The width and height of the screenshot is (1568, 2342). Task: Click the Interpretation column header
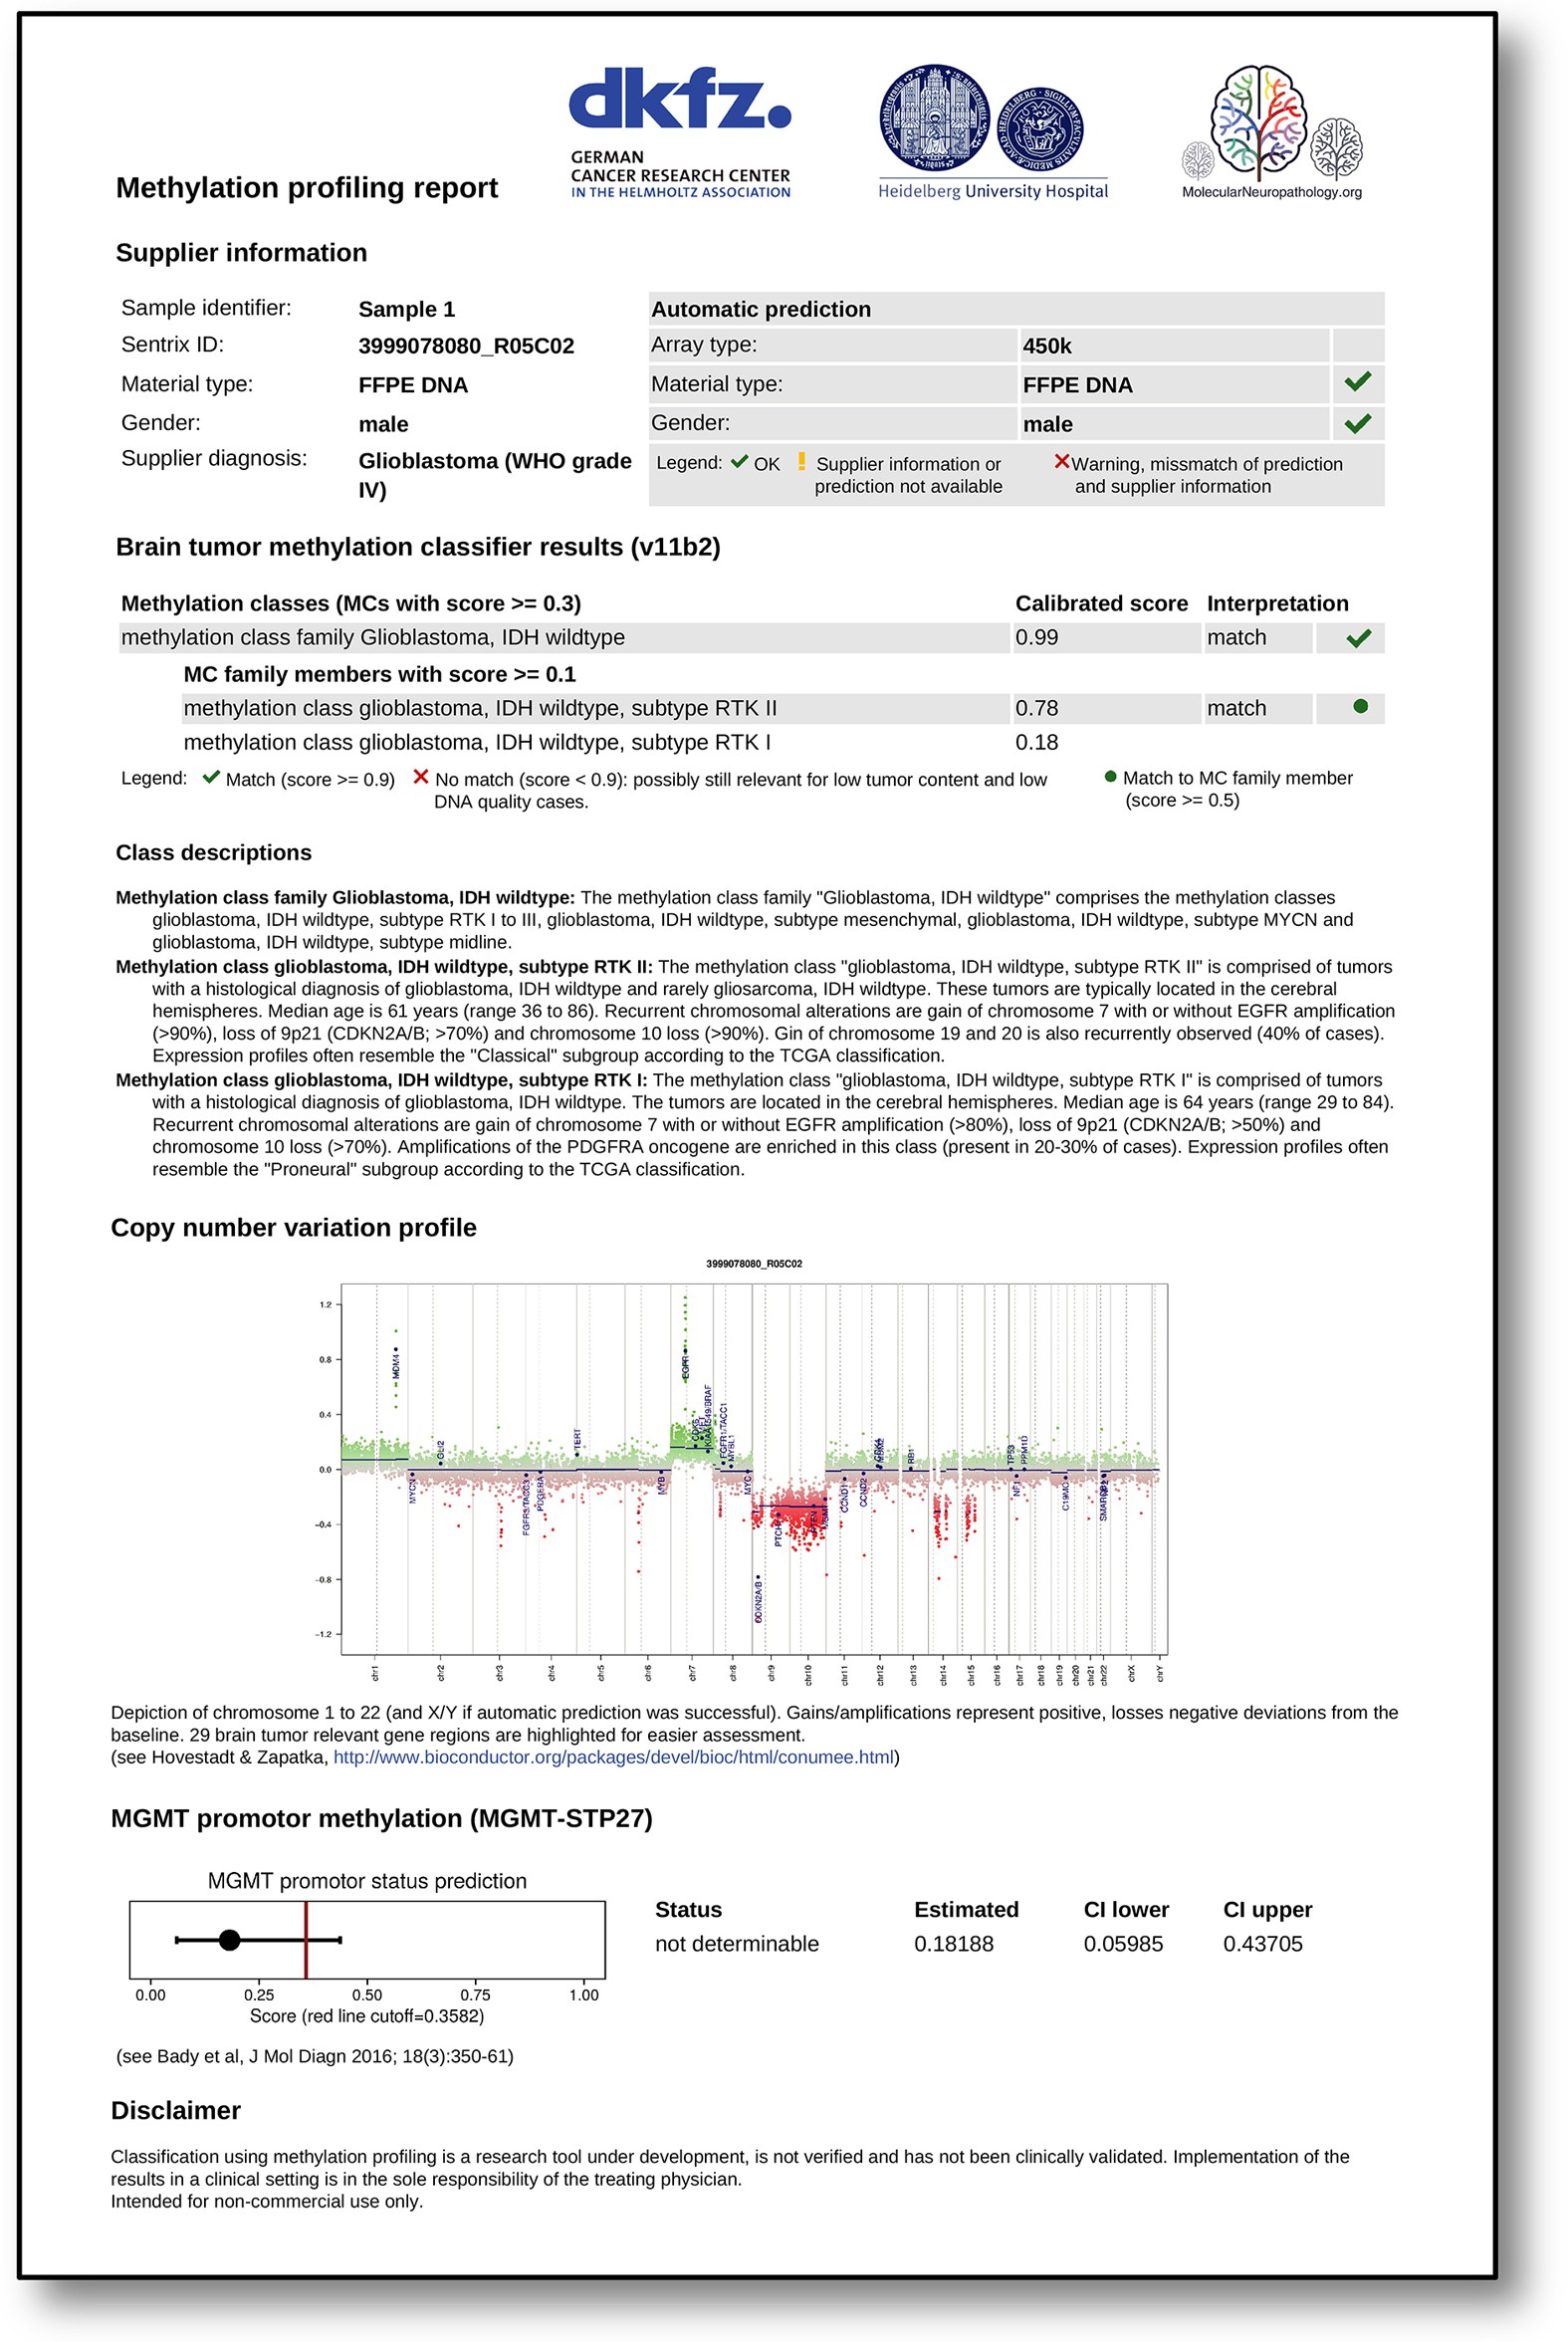(x=1277, y=603)
